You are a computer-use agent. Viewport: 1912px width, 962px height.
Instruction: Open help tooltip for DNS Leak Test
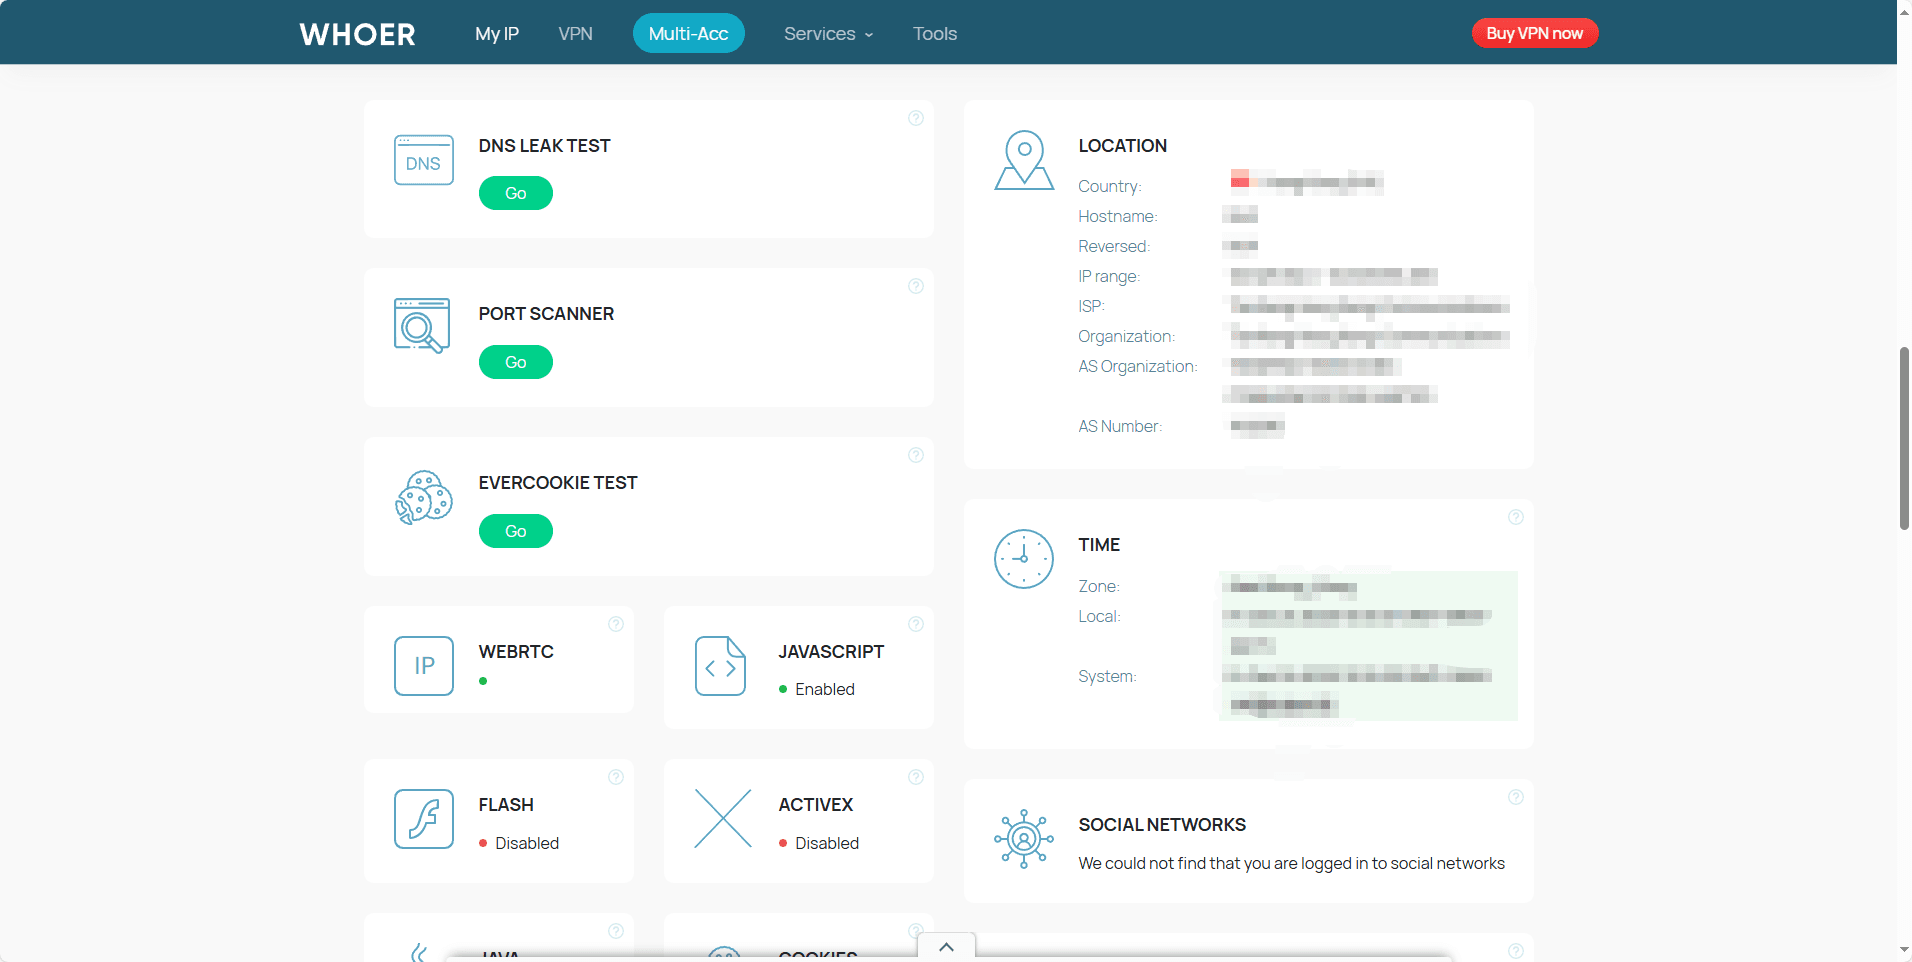(915, 118)
